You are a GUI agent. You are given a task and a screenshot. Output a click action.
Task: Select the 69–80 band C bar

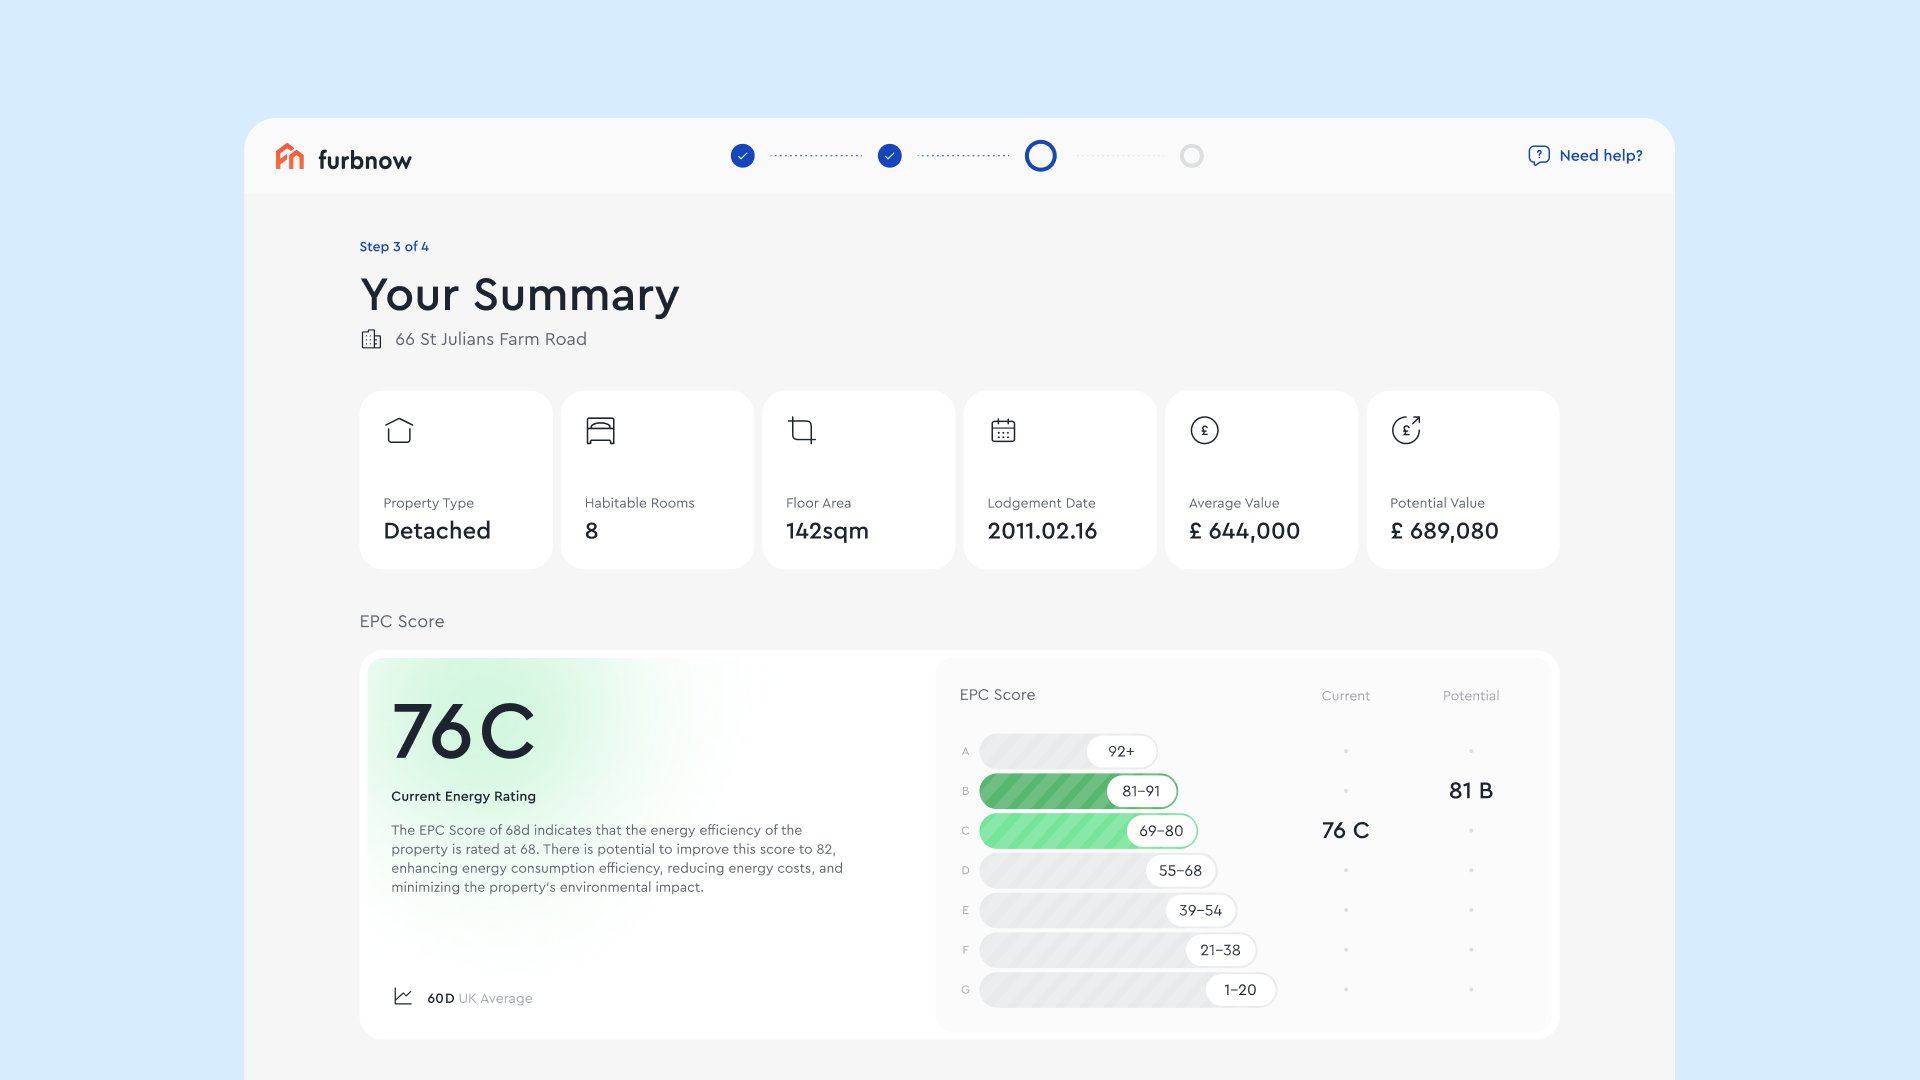pos(1088,831)
